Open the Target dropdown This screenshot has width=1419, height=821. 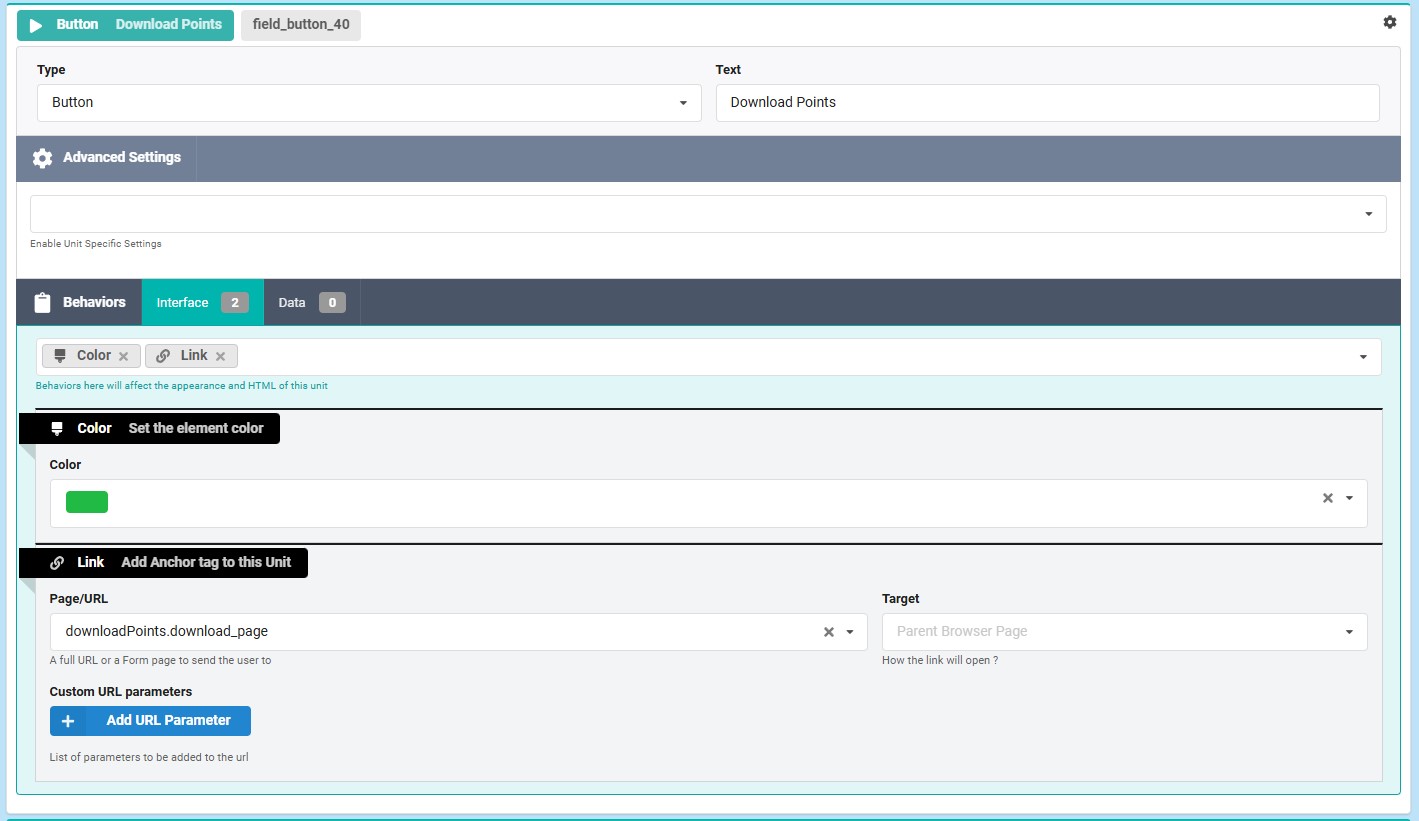click(1124, 632)
